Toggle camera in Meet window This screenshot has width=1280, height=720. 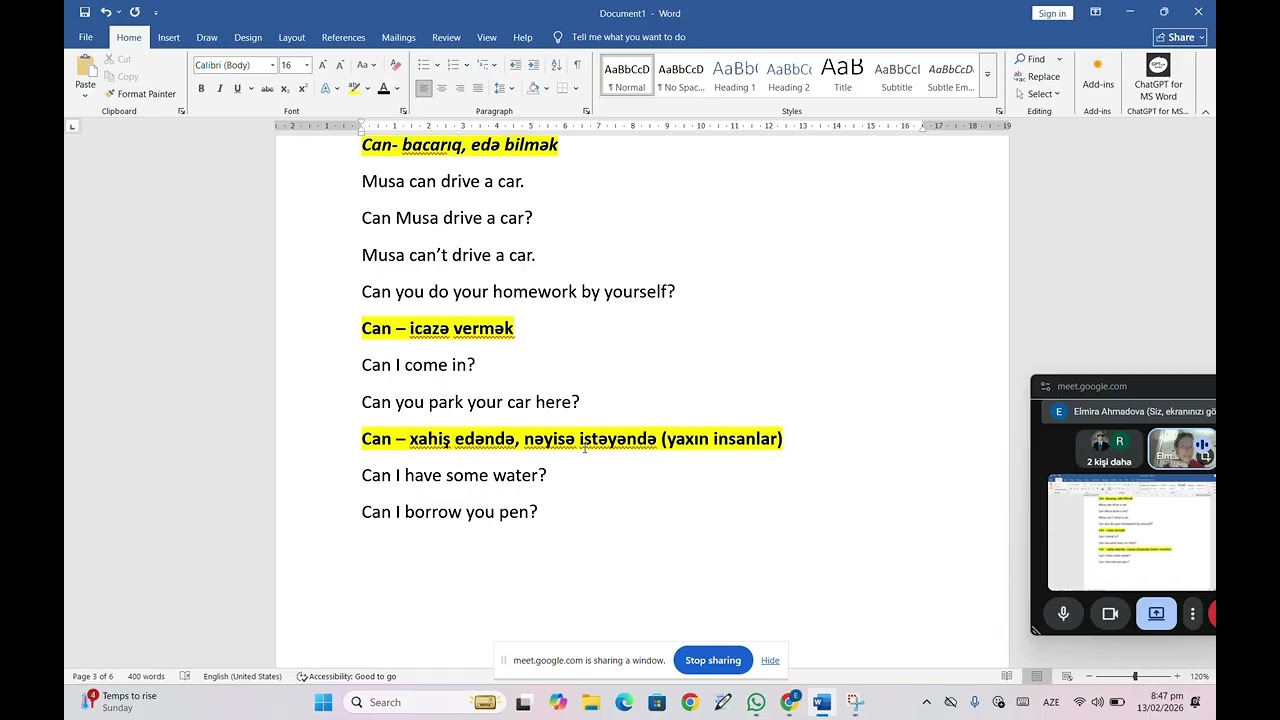point(1110,614)
